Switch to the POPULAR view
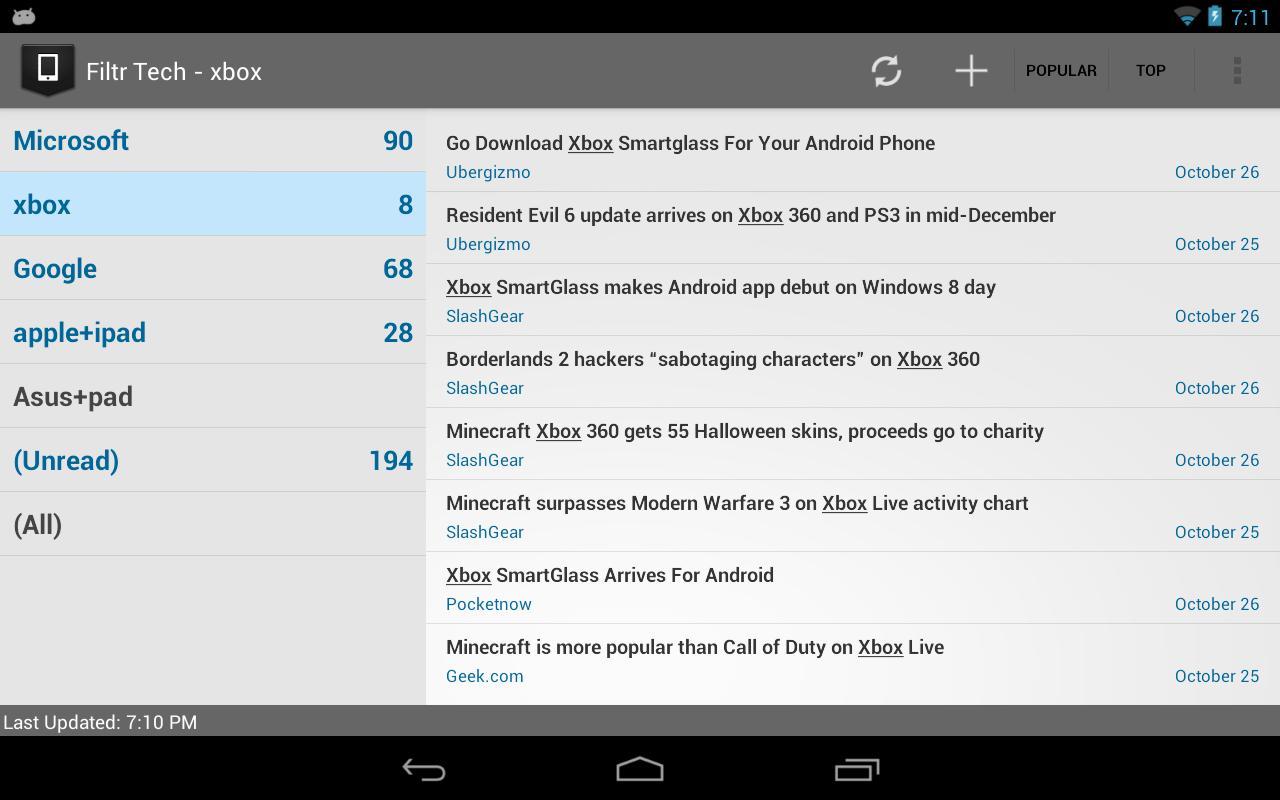The width and height of the screenshot is (1280, 800). point(1061,71)
